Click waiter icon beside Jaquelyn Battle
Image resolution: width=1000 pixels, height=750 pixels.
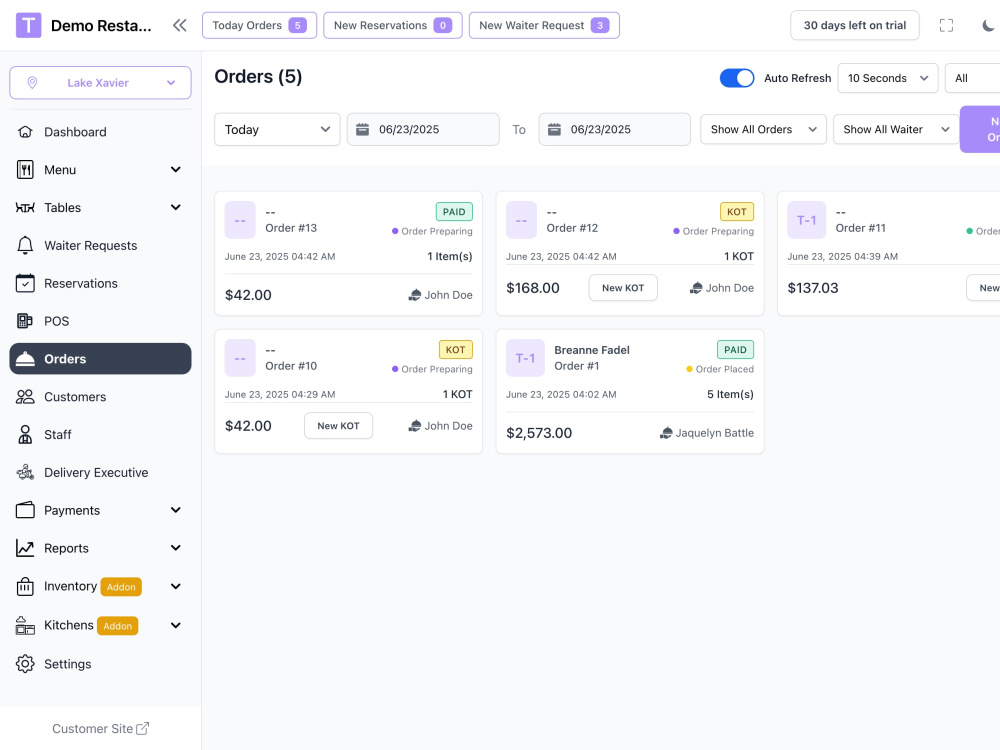coord(666,433)
